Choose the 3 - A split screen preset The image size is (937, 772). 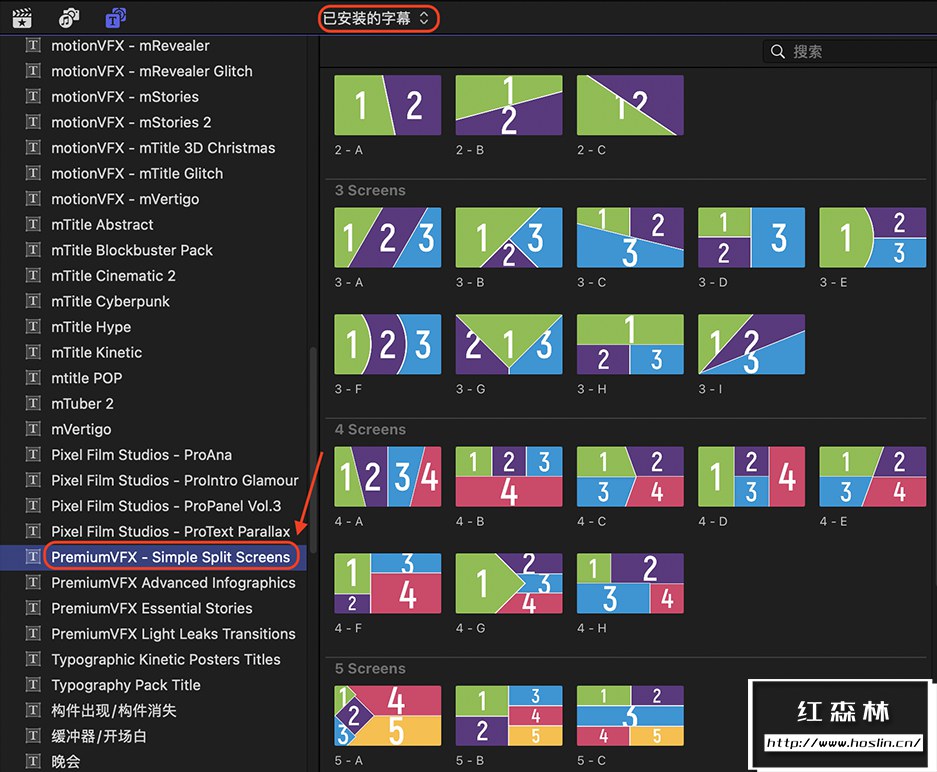click(387, 237)
